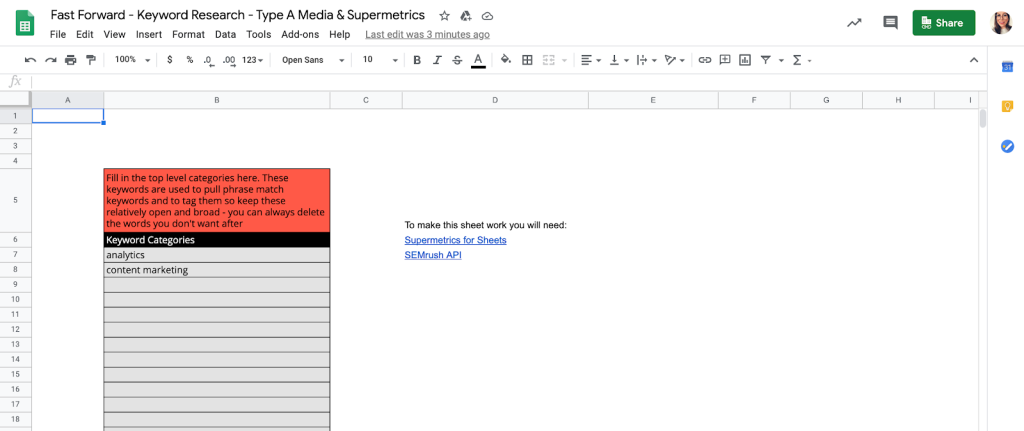Click the Insert chart icon

pyautogui.click(x=745, y=60)
